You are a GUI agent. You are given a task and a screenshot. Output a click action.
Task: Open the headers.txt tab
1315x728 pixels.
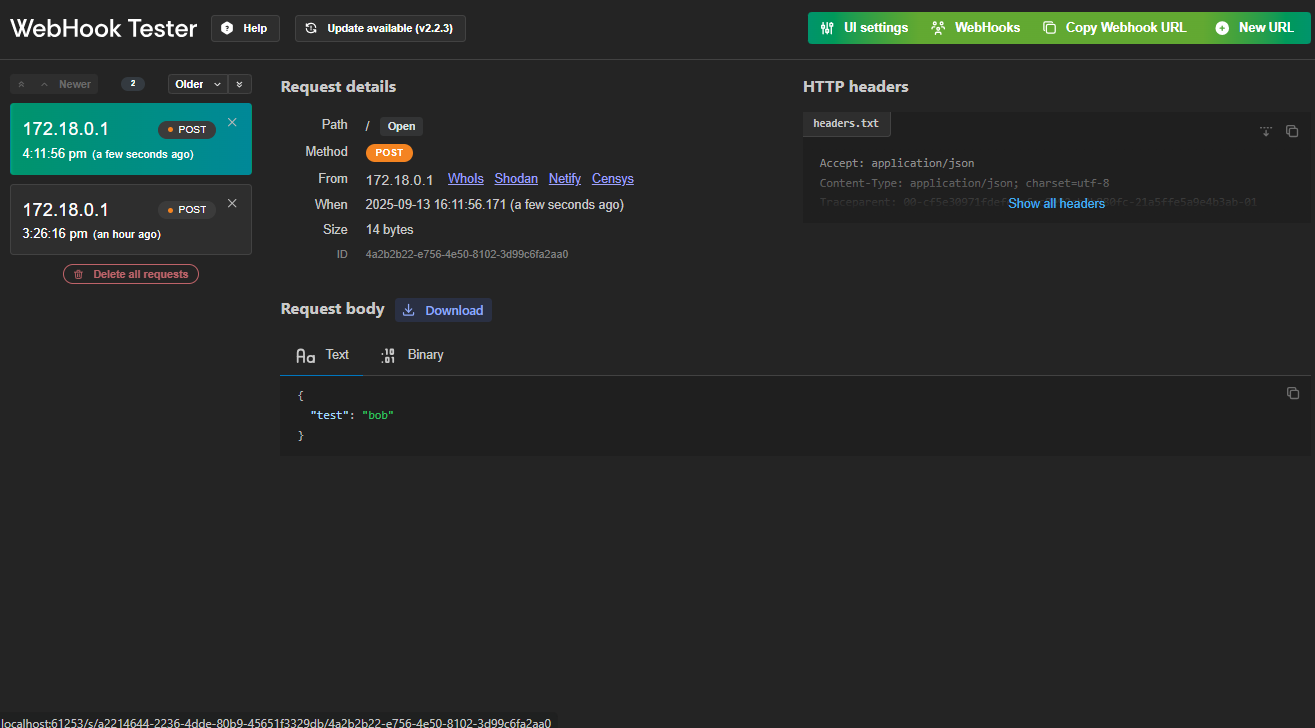tap(846, 123)
